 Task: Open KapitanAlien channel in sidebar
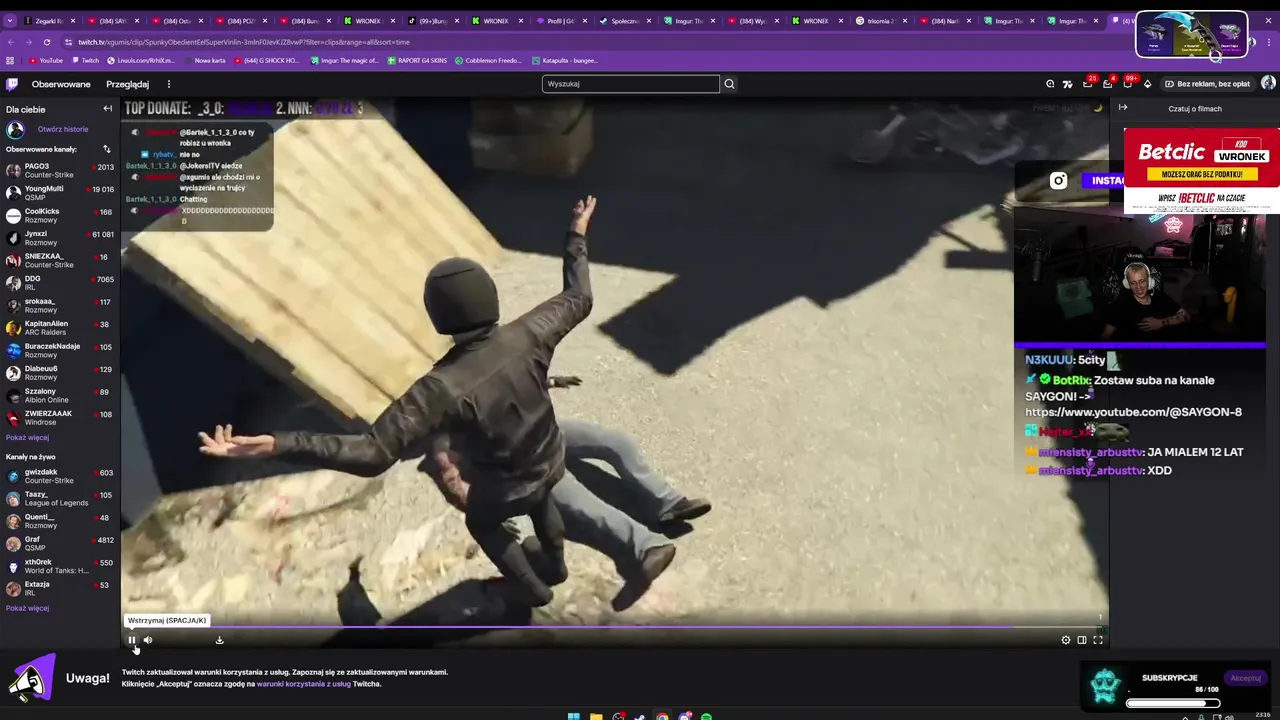[60, 328]
